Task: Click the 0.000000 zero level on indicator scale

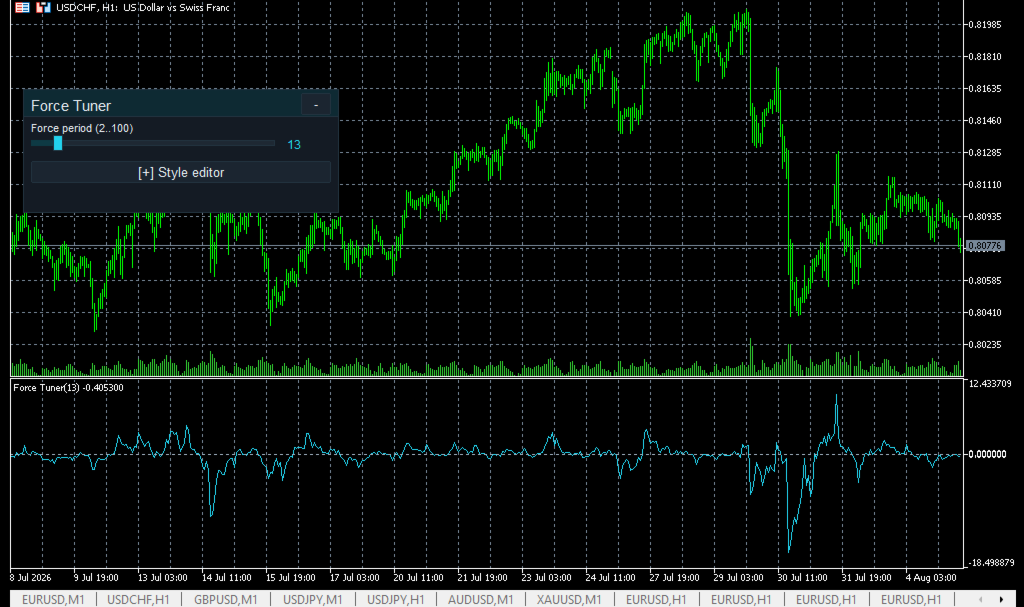Action: click(987, 454)
